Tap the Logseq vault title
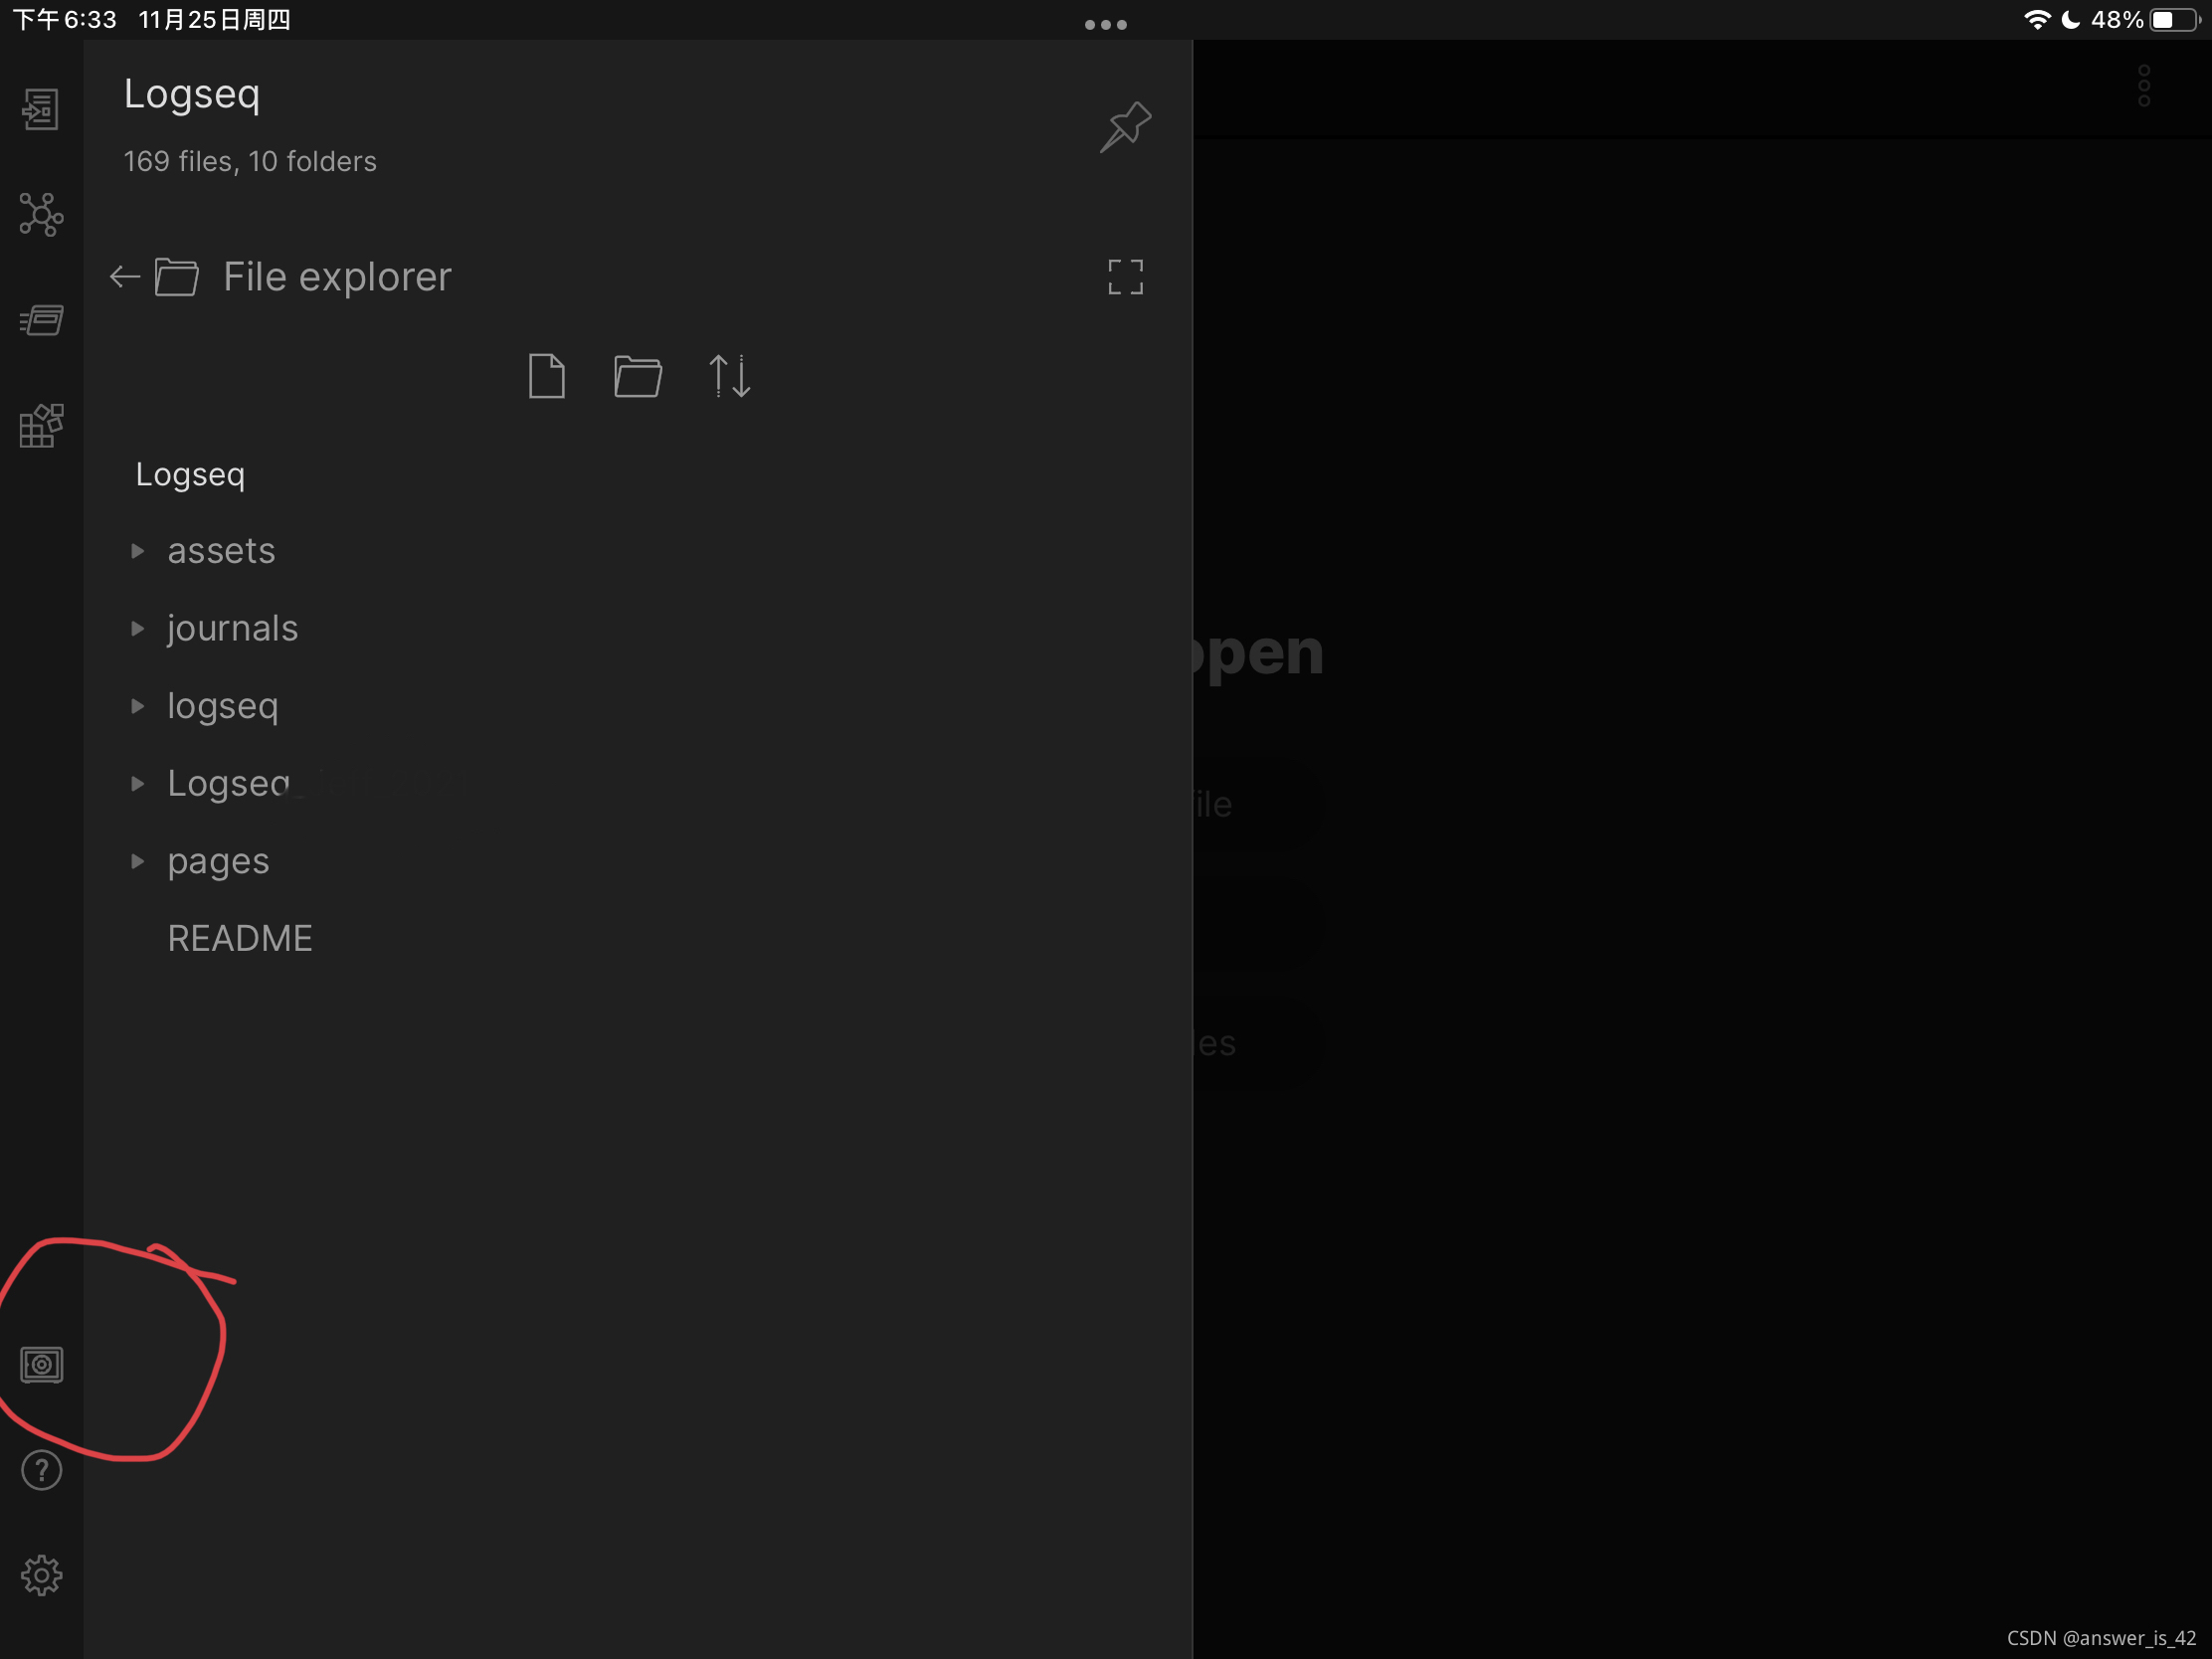This screenshot has width=2212, height=1659. (192, 94)
